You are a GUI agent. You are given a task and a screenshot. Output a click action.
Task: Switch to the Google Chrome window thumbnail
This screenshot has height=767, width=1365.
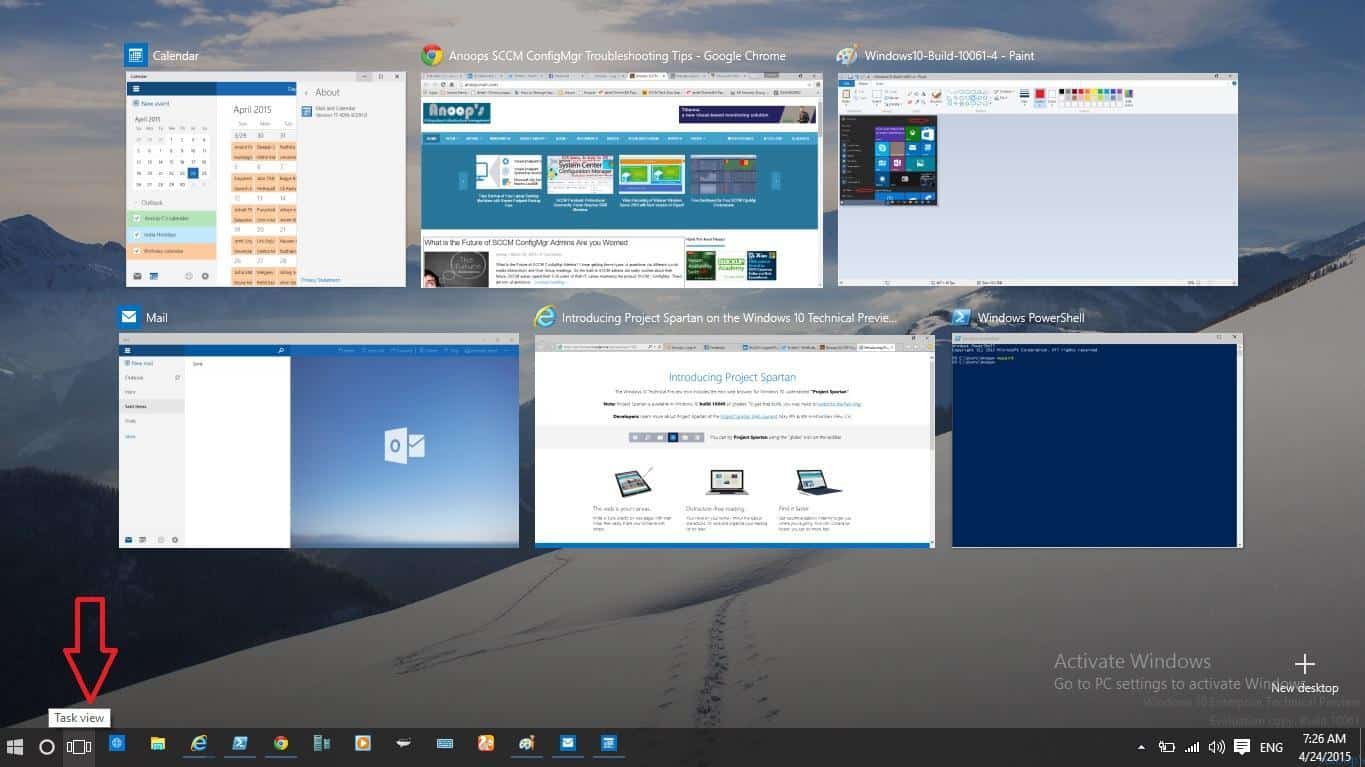[620, 179]
